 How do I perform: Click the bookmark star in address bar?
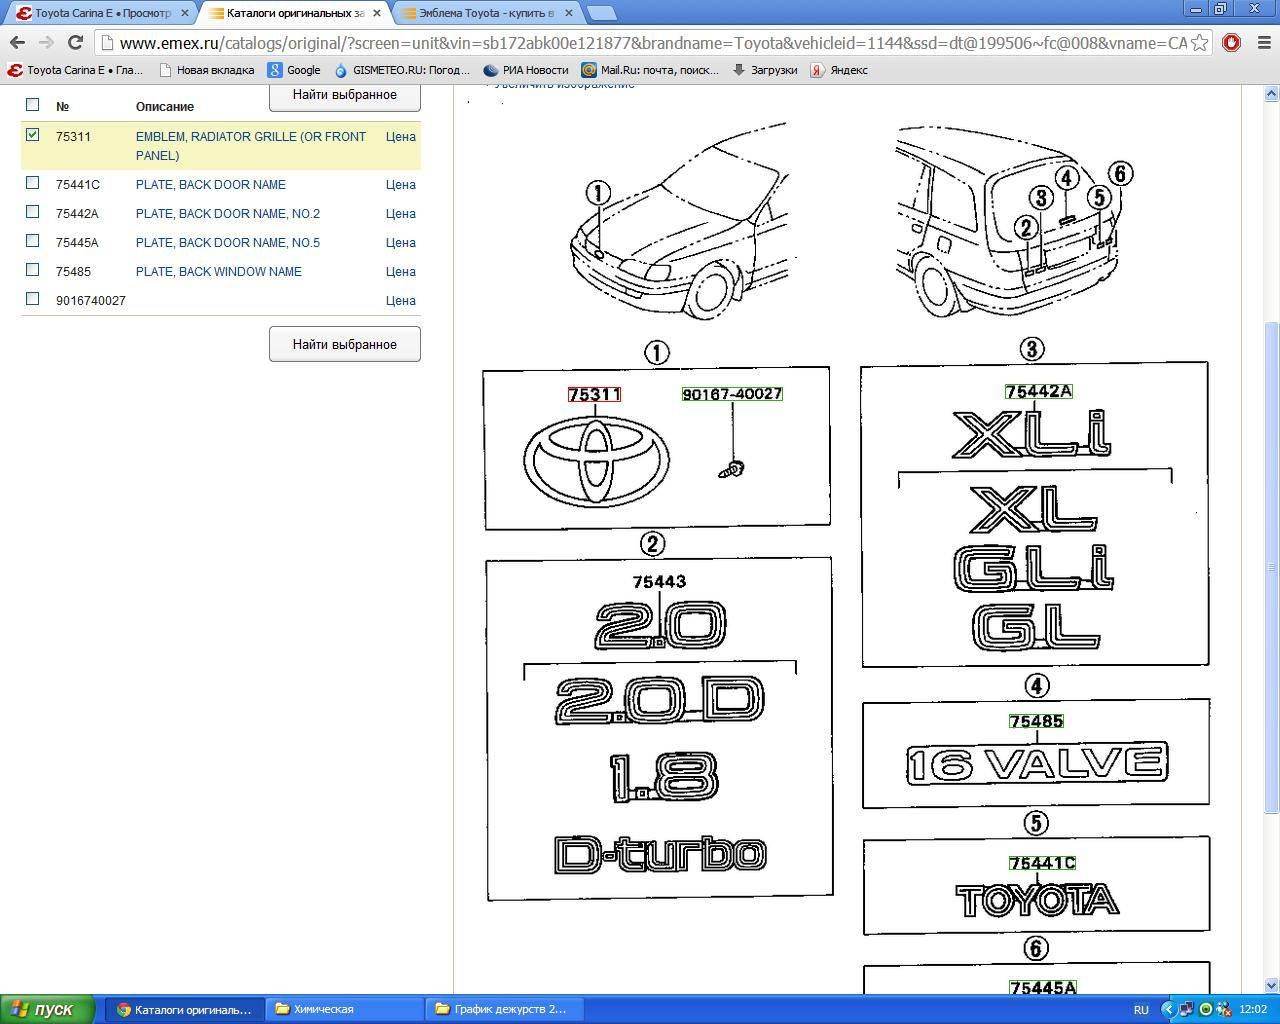point(1200,43)
